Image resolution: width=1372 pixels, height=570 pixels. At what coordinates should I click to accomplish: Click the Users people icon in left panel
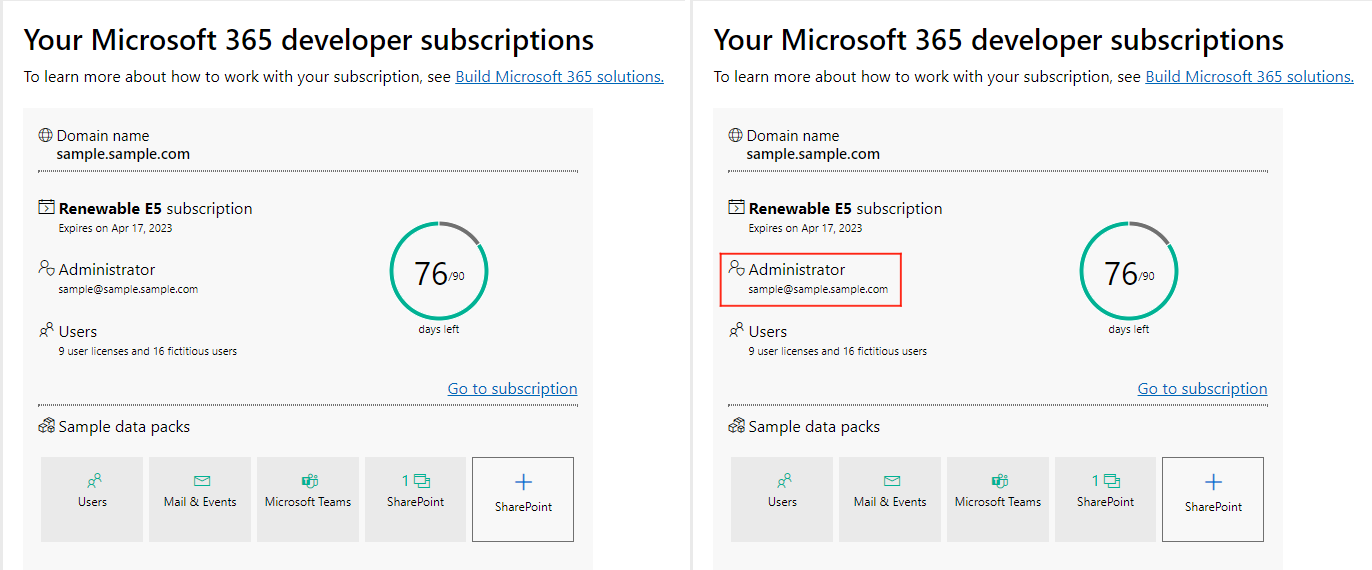46,330
